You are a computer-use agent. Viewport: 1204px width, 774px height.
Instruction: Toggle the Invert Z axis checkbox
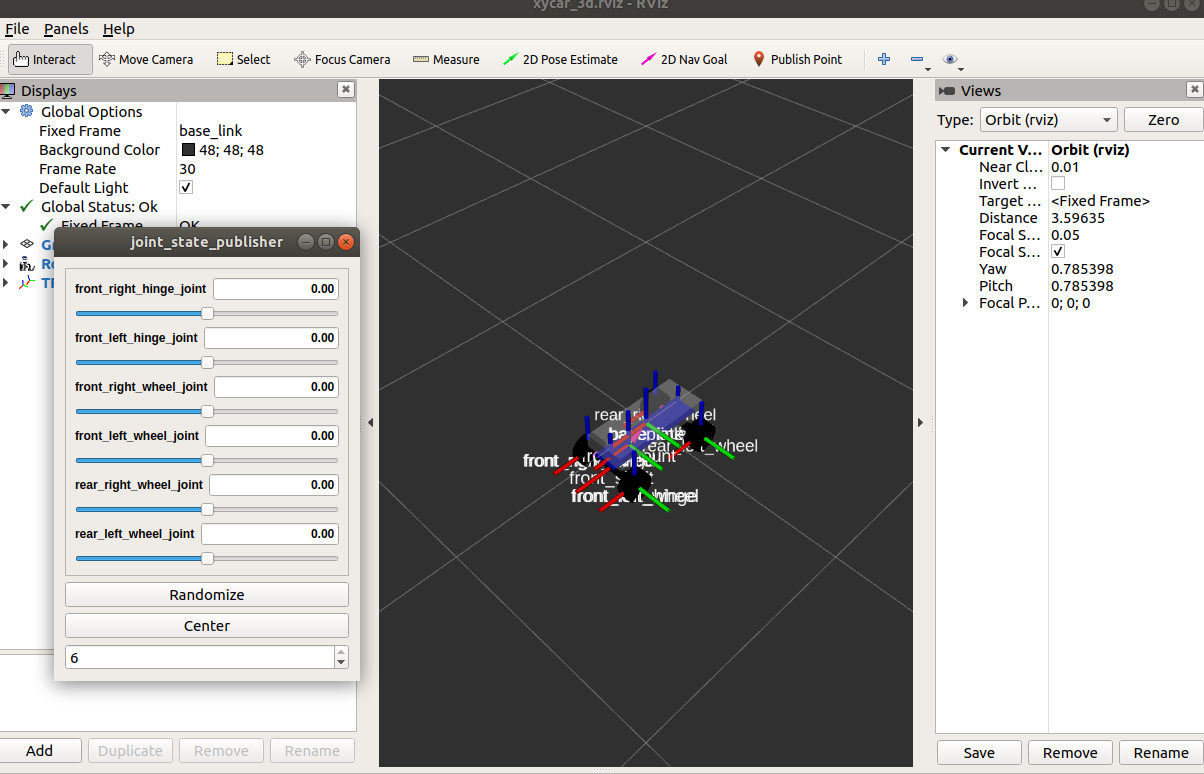1058,184
